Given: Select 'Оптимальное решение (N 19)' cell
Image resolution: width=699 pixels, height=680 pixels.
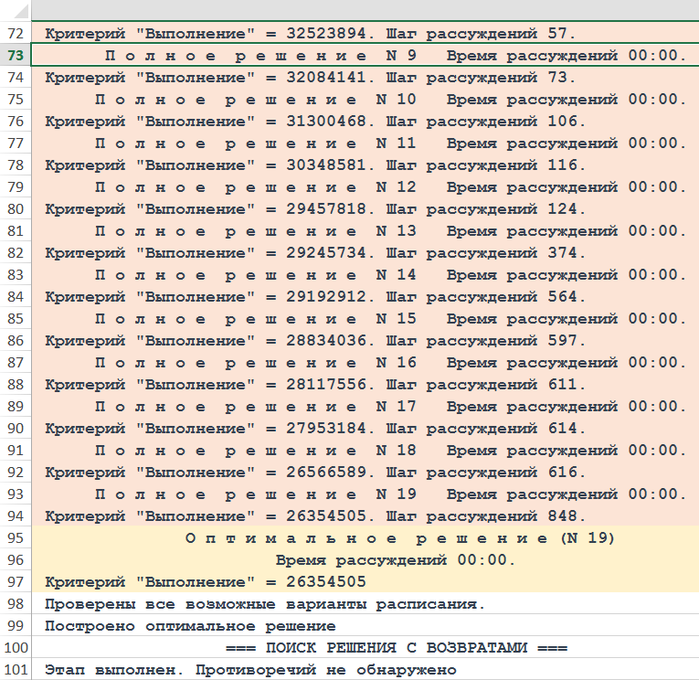Looking at the screenshot, I should 400,538.
